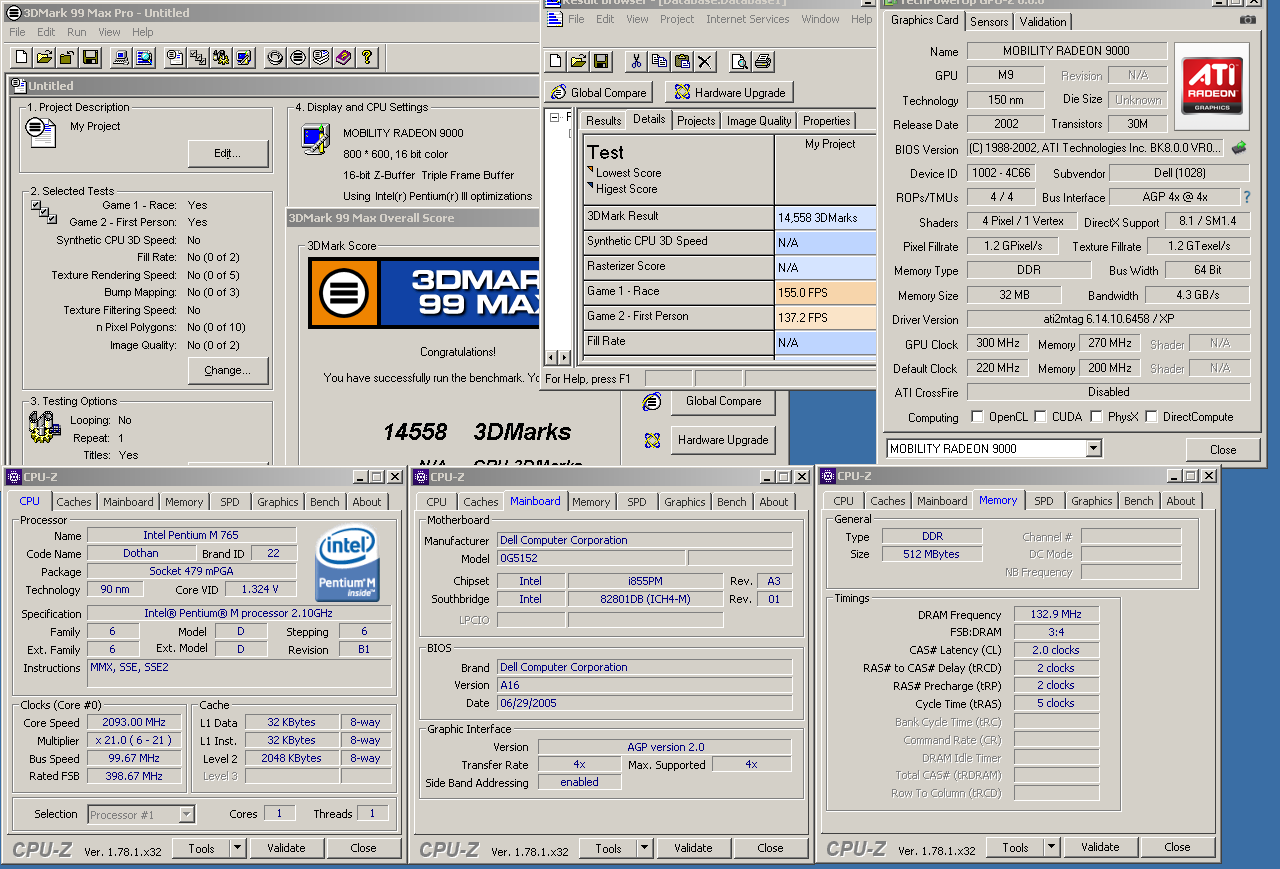The height and width of the screenshot is (869, 1280).
Task: Click the Core Speed 2093.00 MHz field
Action: click(x=135, y=722)
